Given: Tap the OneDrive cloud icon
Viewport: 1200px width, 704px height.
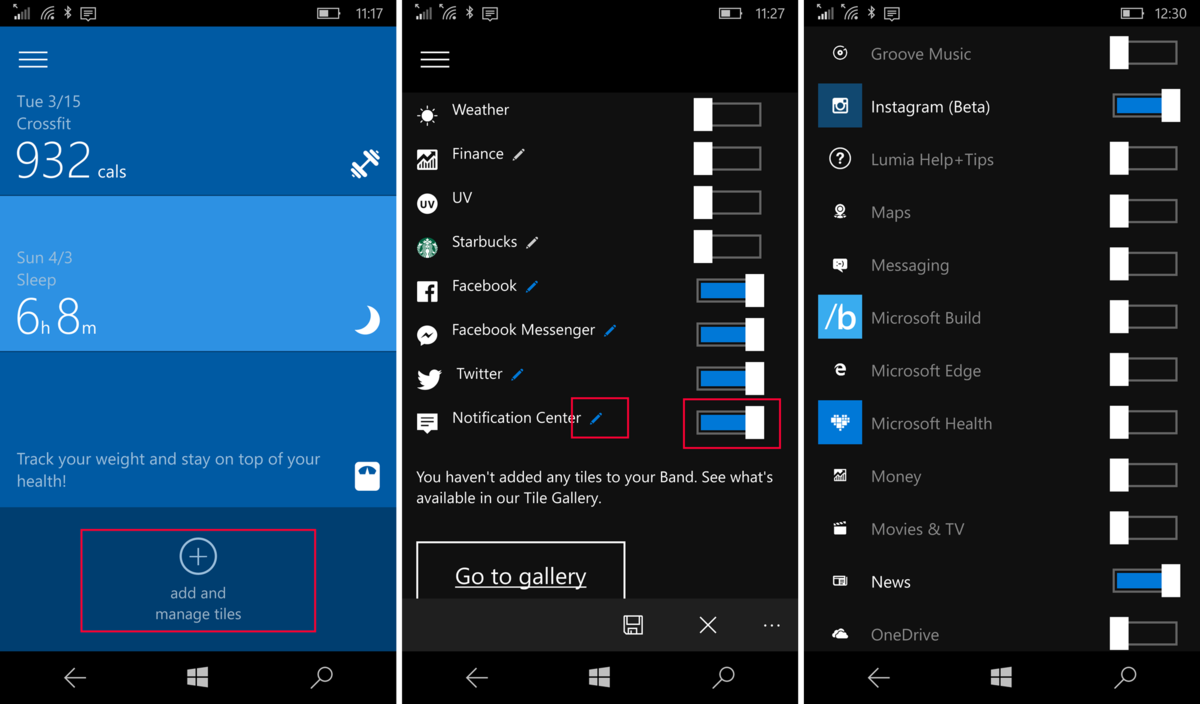Looking at the screenshot, I should (x=840, y=634).
